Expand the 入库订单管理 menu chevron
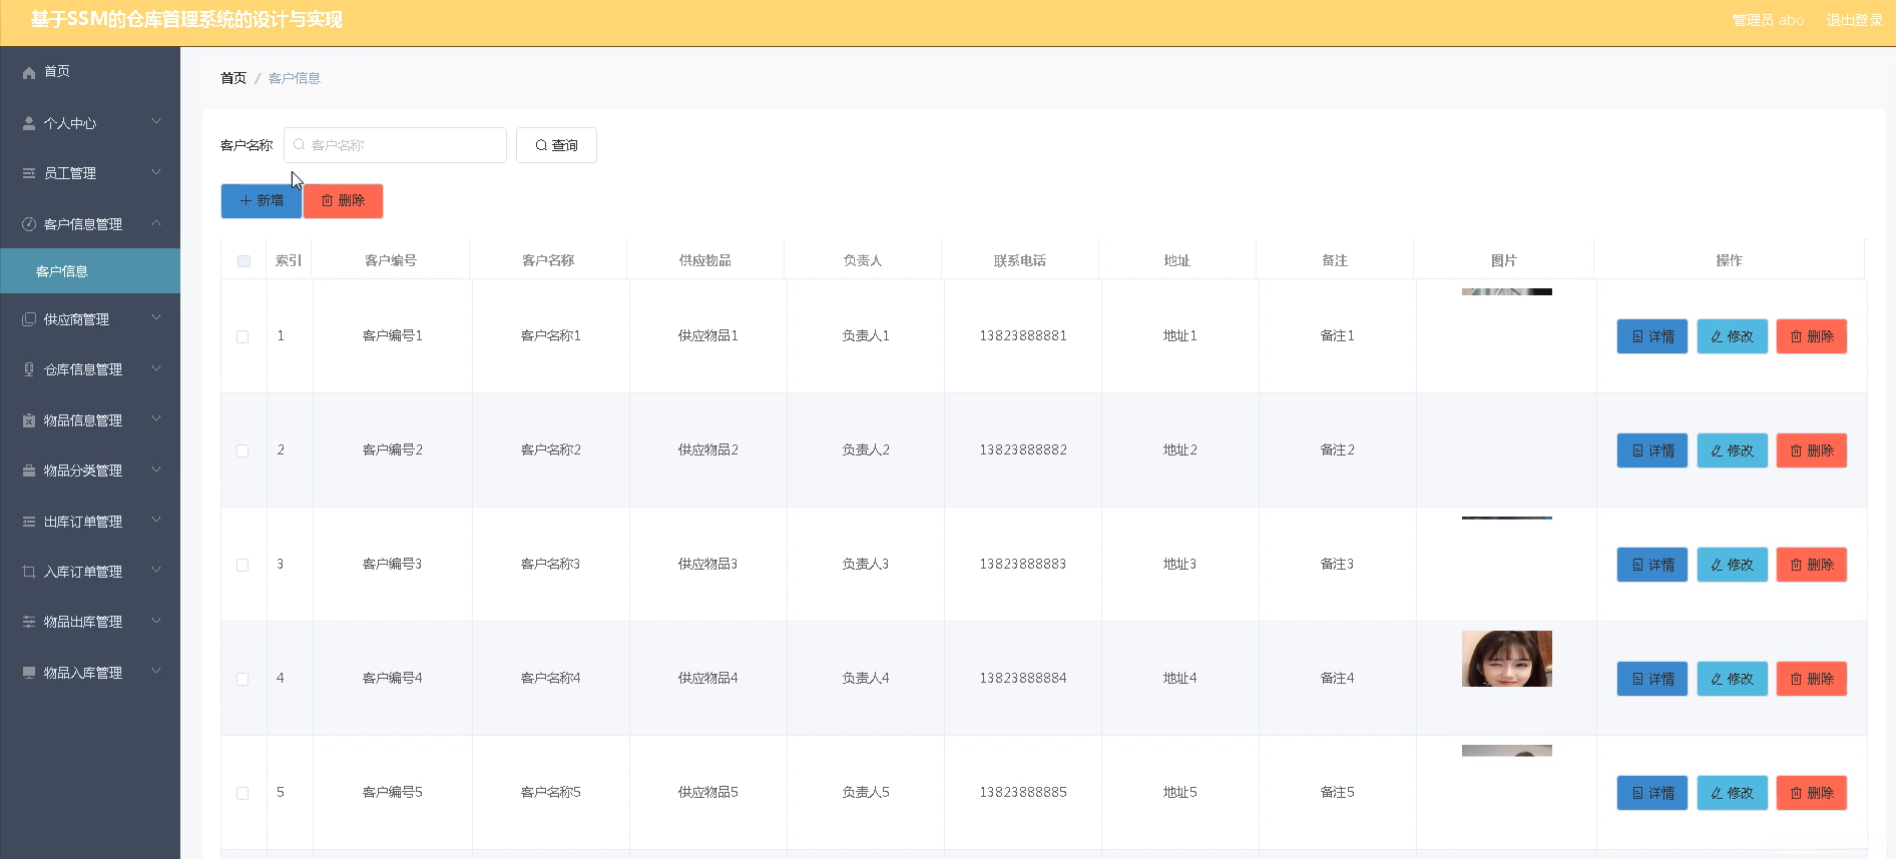1896x859 pixels. click(x=156, y=570)
